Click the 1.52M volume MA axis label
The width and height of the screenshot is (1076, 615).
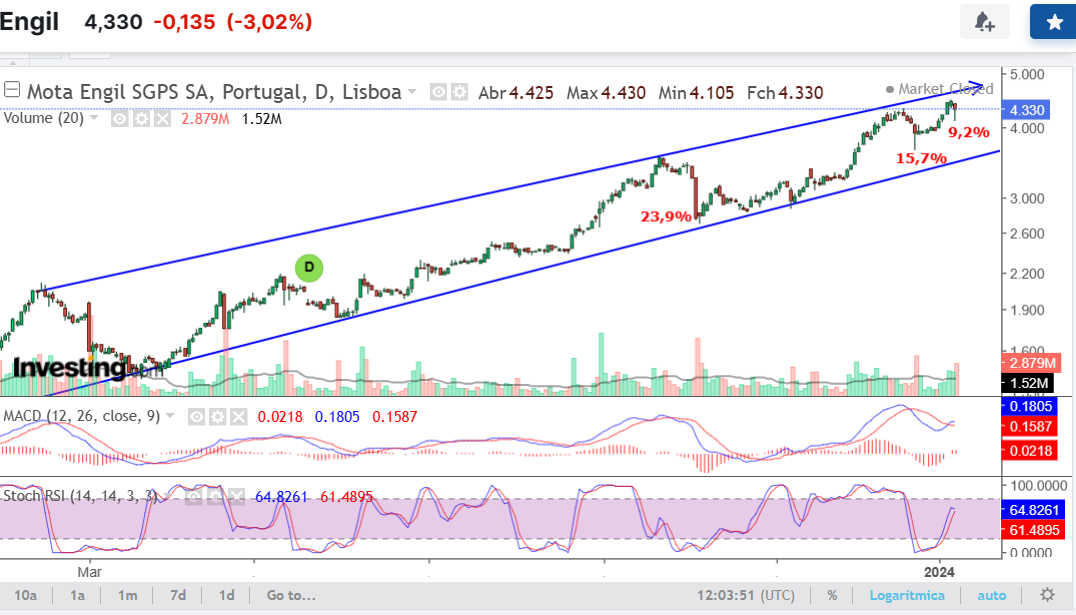[x=1028, y=383]
